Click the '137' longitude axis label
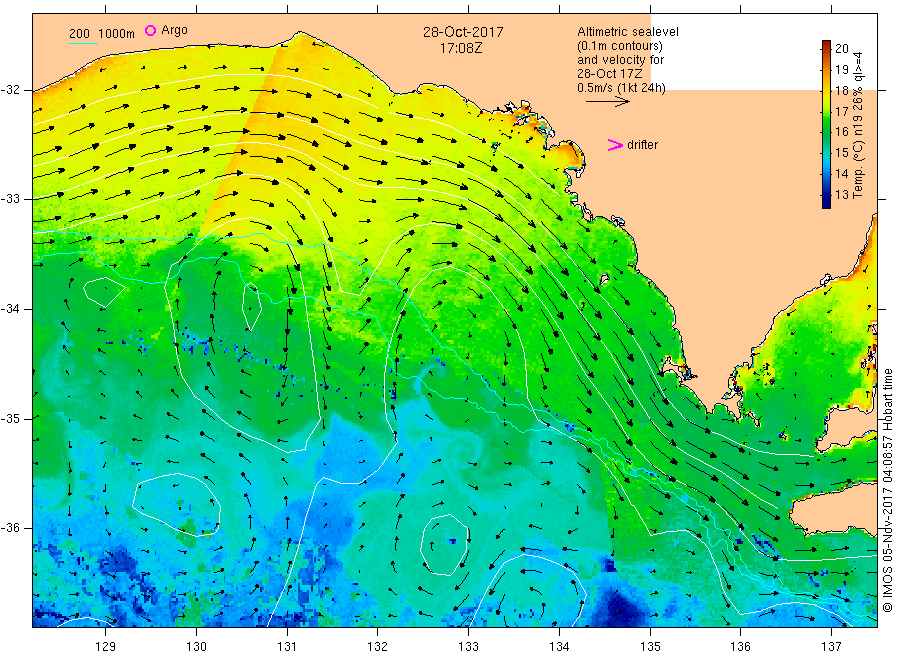This screenshot has height=660, width=900. [x=831, y=647]
